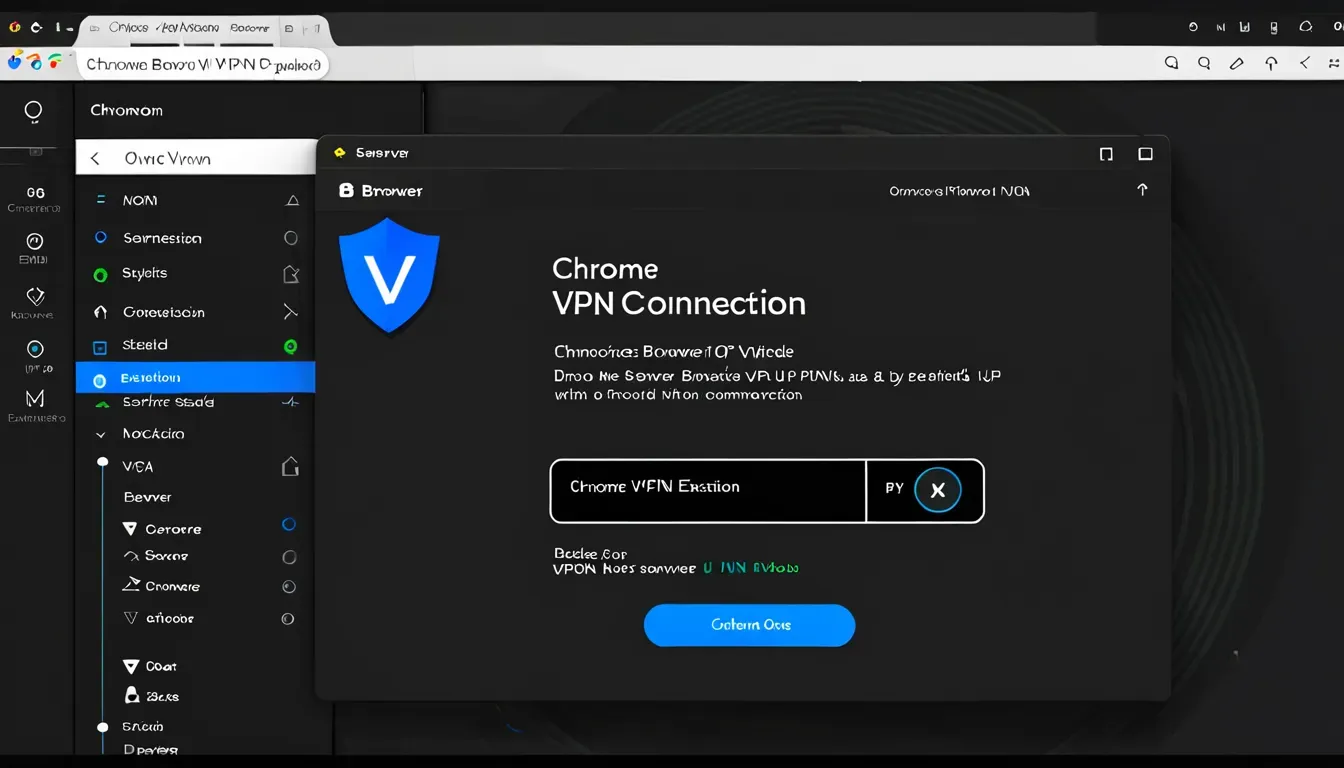1344x768 pixels.
Task: Select the Steeld menu row
Action: pyautogui.click(x=195, y=345)
